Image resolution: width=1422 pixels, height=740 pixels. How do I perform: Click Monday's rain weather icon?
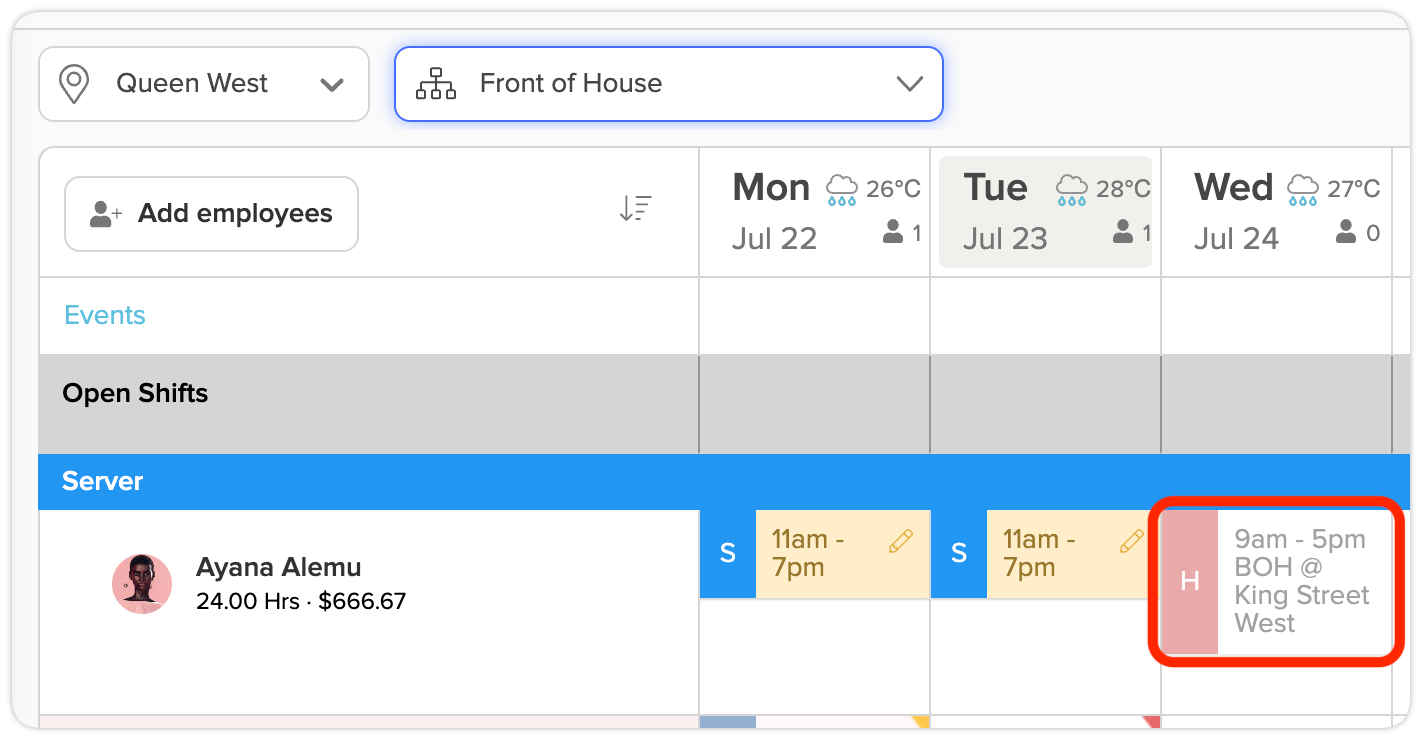[x=842, y=189]
